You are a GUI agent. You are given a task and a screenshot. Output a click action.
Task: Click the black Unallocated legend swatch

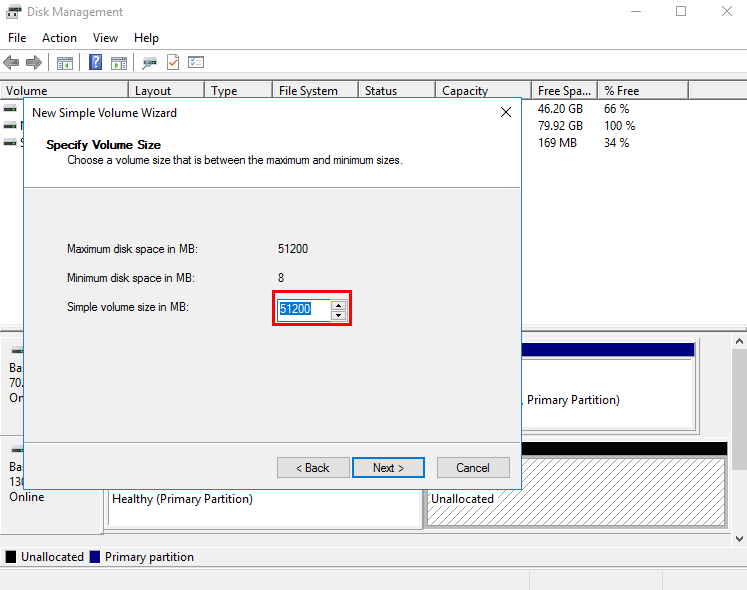(x=11, y=557)
